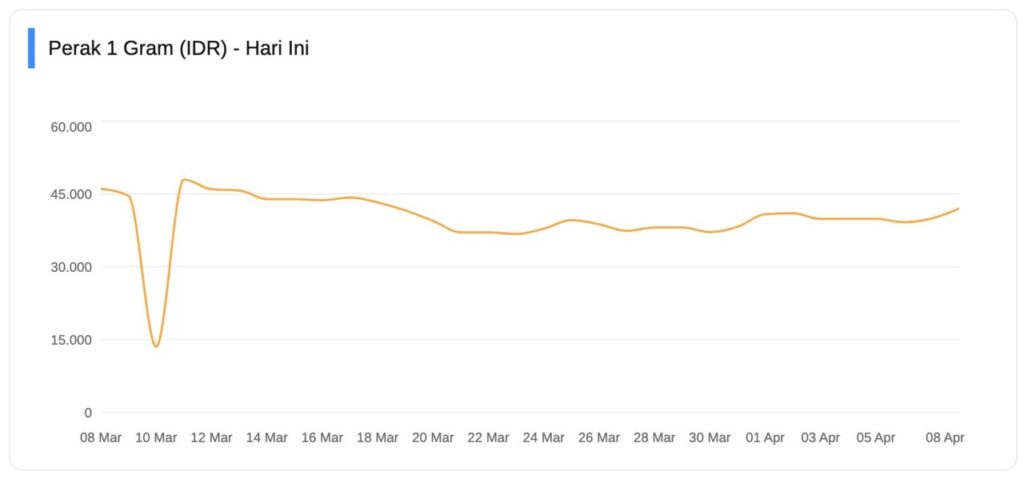Click the chart title "Perak 1 Gram (IDR) - Hari Ini"
Image resolution: width=1024 pixels, height=483 pixels.
click(x=179, y=48)
